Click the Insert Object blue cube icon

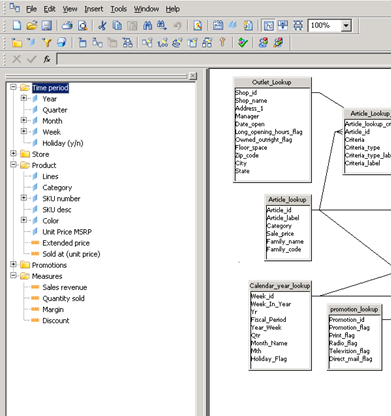pos(32,43)
